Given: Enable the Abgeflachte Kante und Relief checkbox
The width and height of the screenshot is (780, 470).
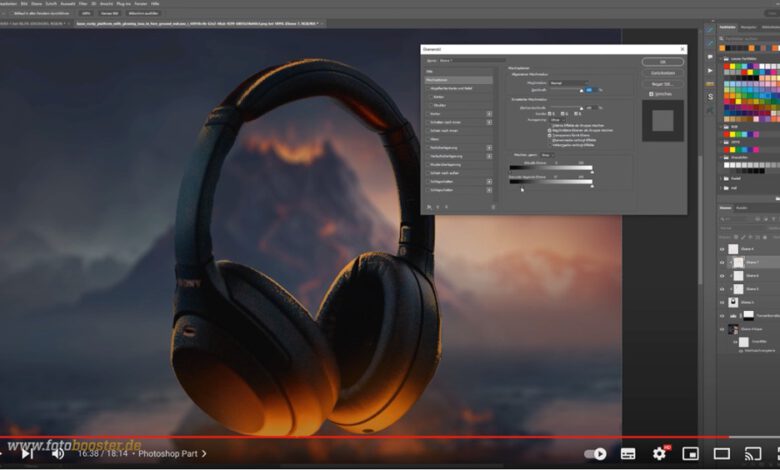Looking at the screenshot, I should pyautogui.click(x=430, y=89).
